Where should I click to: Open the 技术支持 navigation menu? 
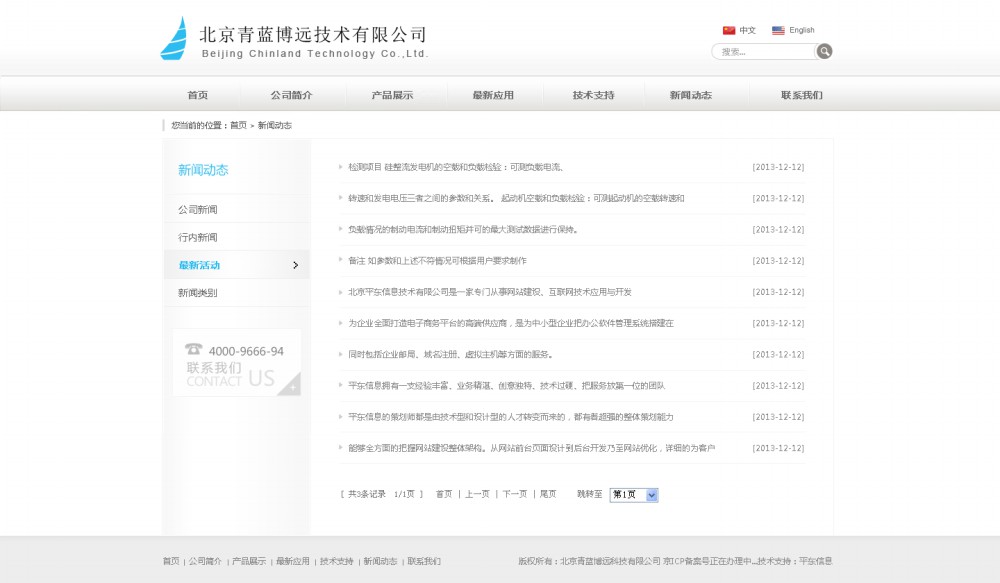(x=592, y=94)
